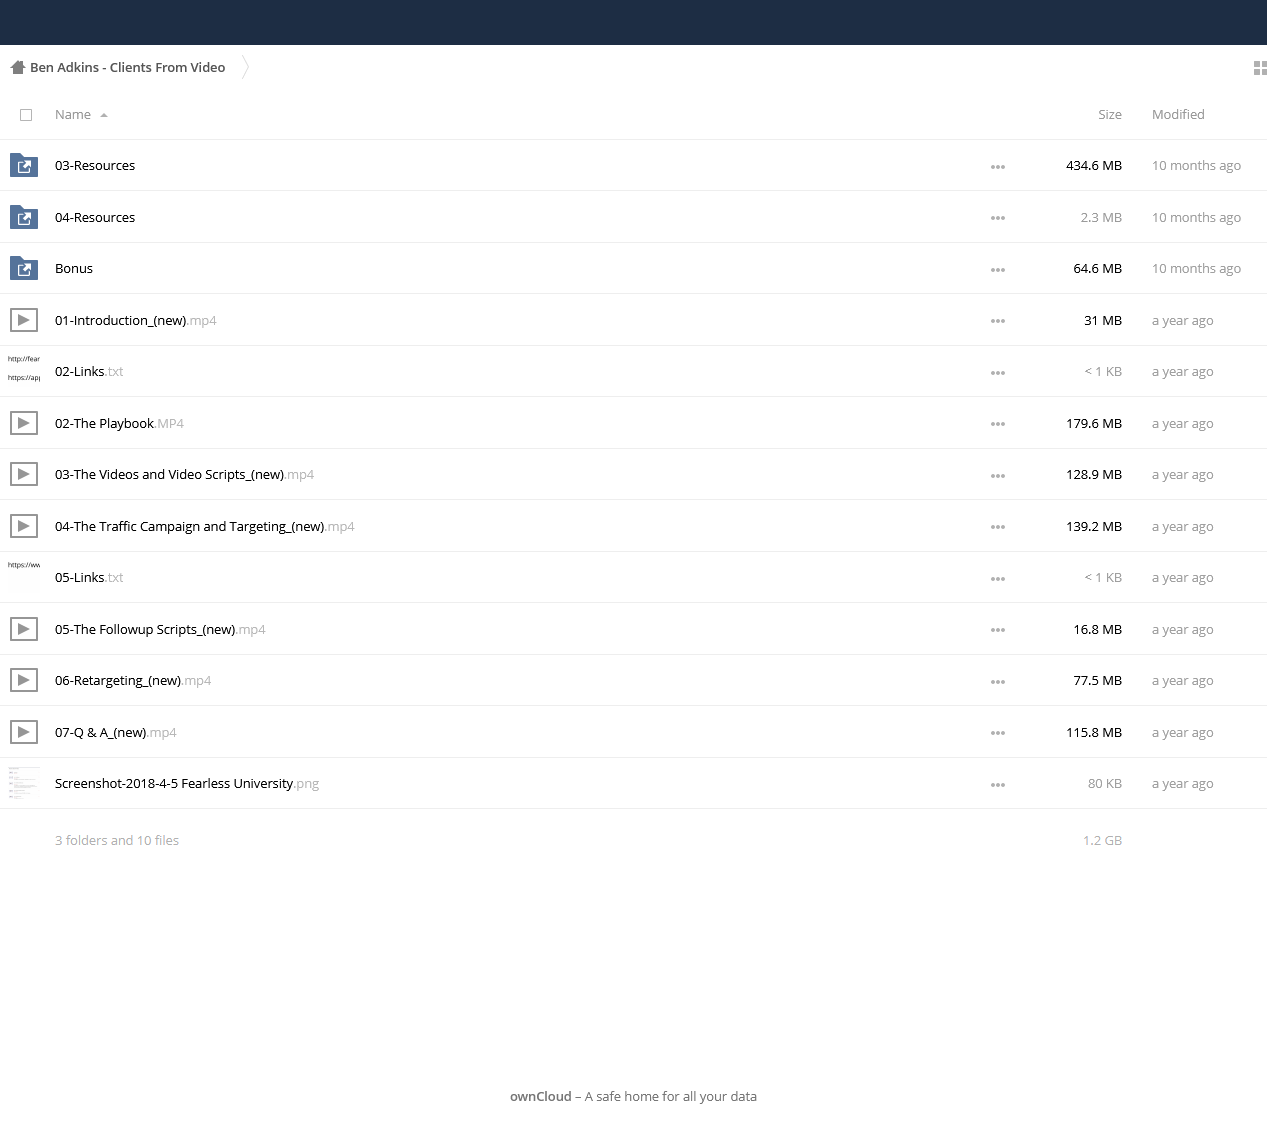Open more actions for 02-Links.txt
This screenshot has height=1126, width=1267.
pos(998,373)
